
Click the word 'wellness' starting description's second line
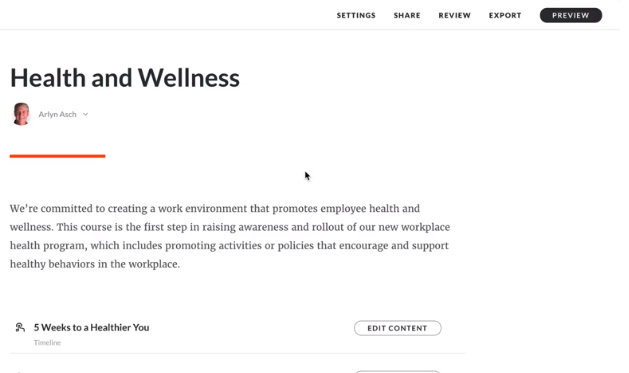click(30, 227)
